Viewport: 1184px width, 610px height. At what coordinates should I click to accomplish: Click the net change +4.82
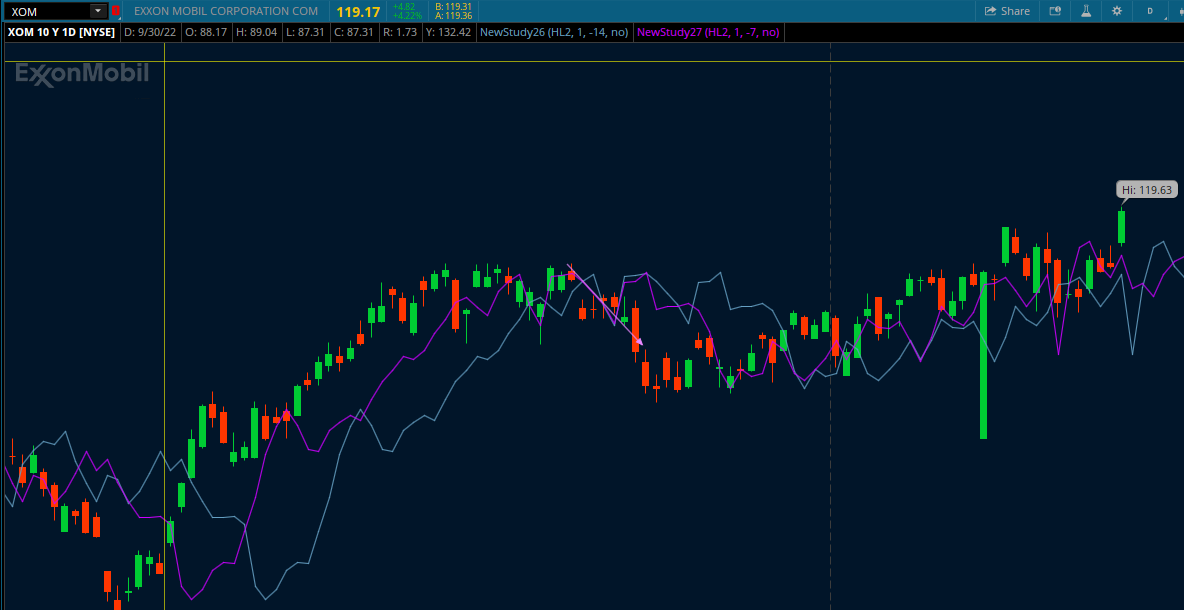[x=404, y=7]
